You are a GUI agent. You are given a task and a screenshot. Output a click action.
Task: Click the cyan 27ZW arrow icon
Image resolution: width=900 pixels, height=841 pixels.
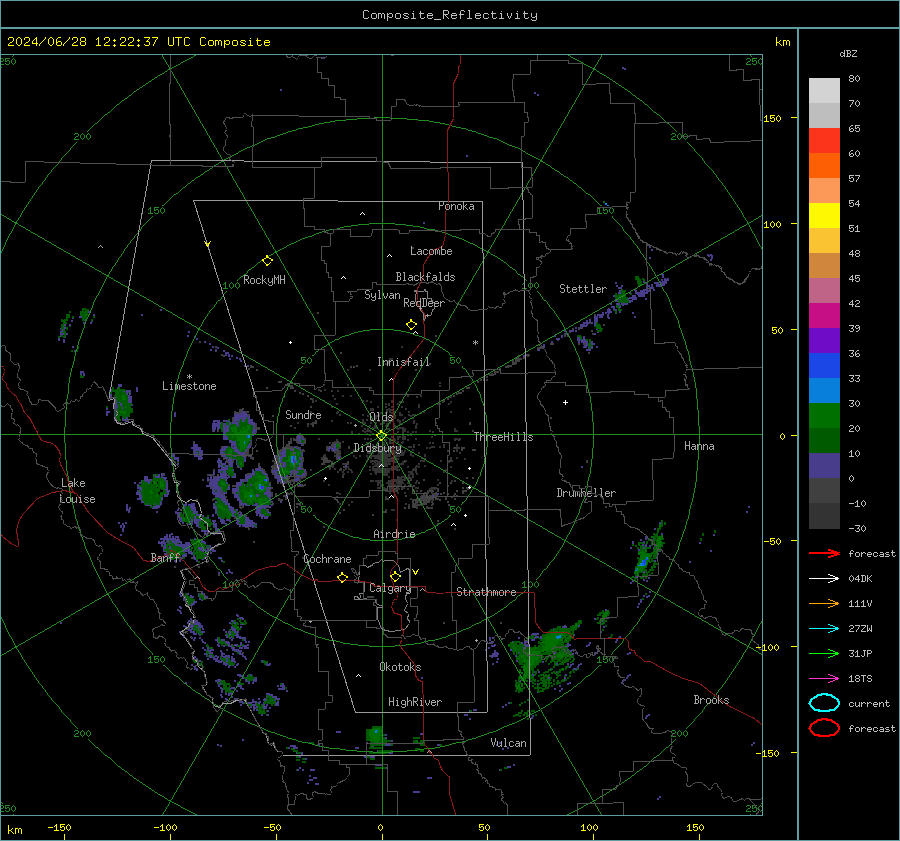[x=824, y=629]
